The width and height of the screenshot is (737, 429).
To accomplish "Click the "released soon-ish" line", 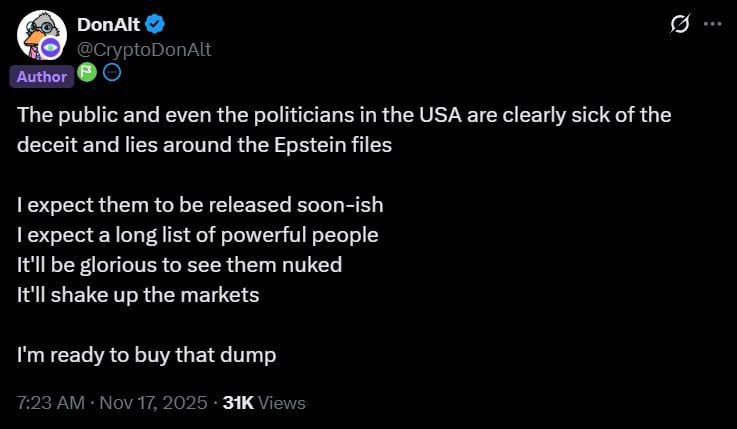I will (x=200, y=205).
